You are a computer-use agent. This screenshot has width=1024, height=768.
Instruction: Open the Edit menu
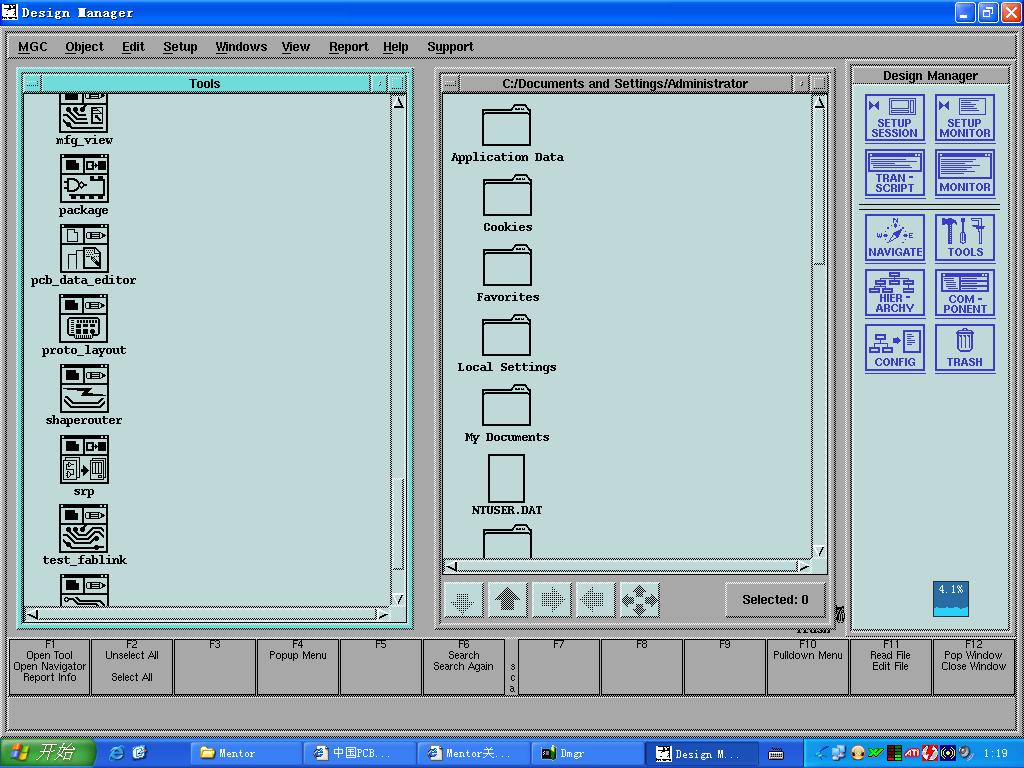pyautogui.click(x=133, y=47)
